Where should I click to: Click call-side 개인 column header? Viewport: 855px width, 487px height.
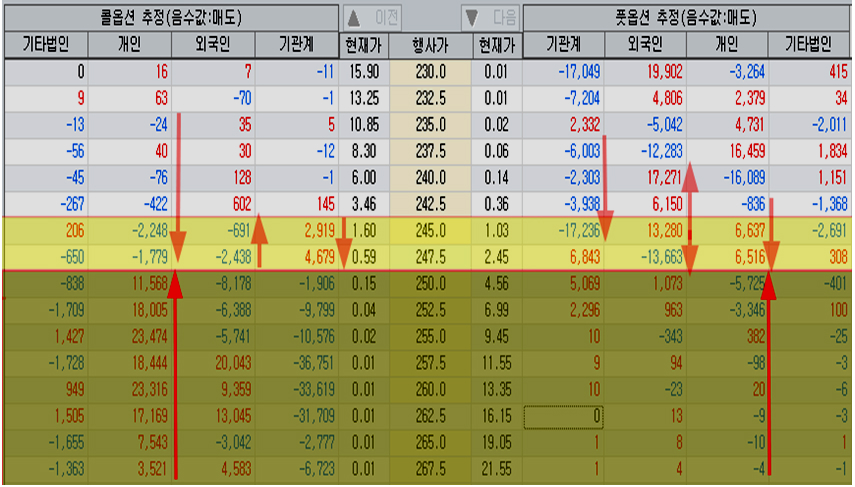tap(129, 45)
